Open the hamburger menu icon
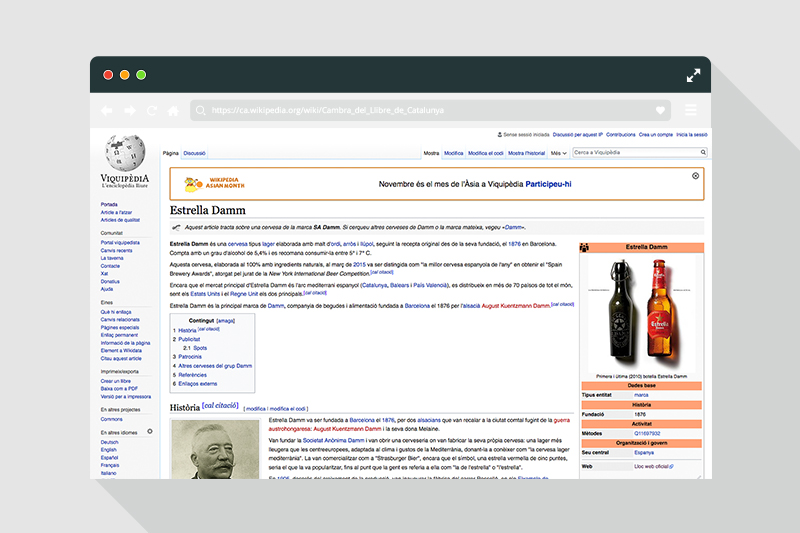The height and width of the screenshot is (533, 800). pos(691,110)
